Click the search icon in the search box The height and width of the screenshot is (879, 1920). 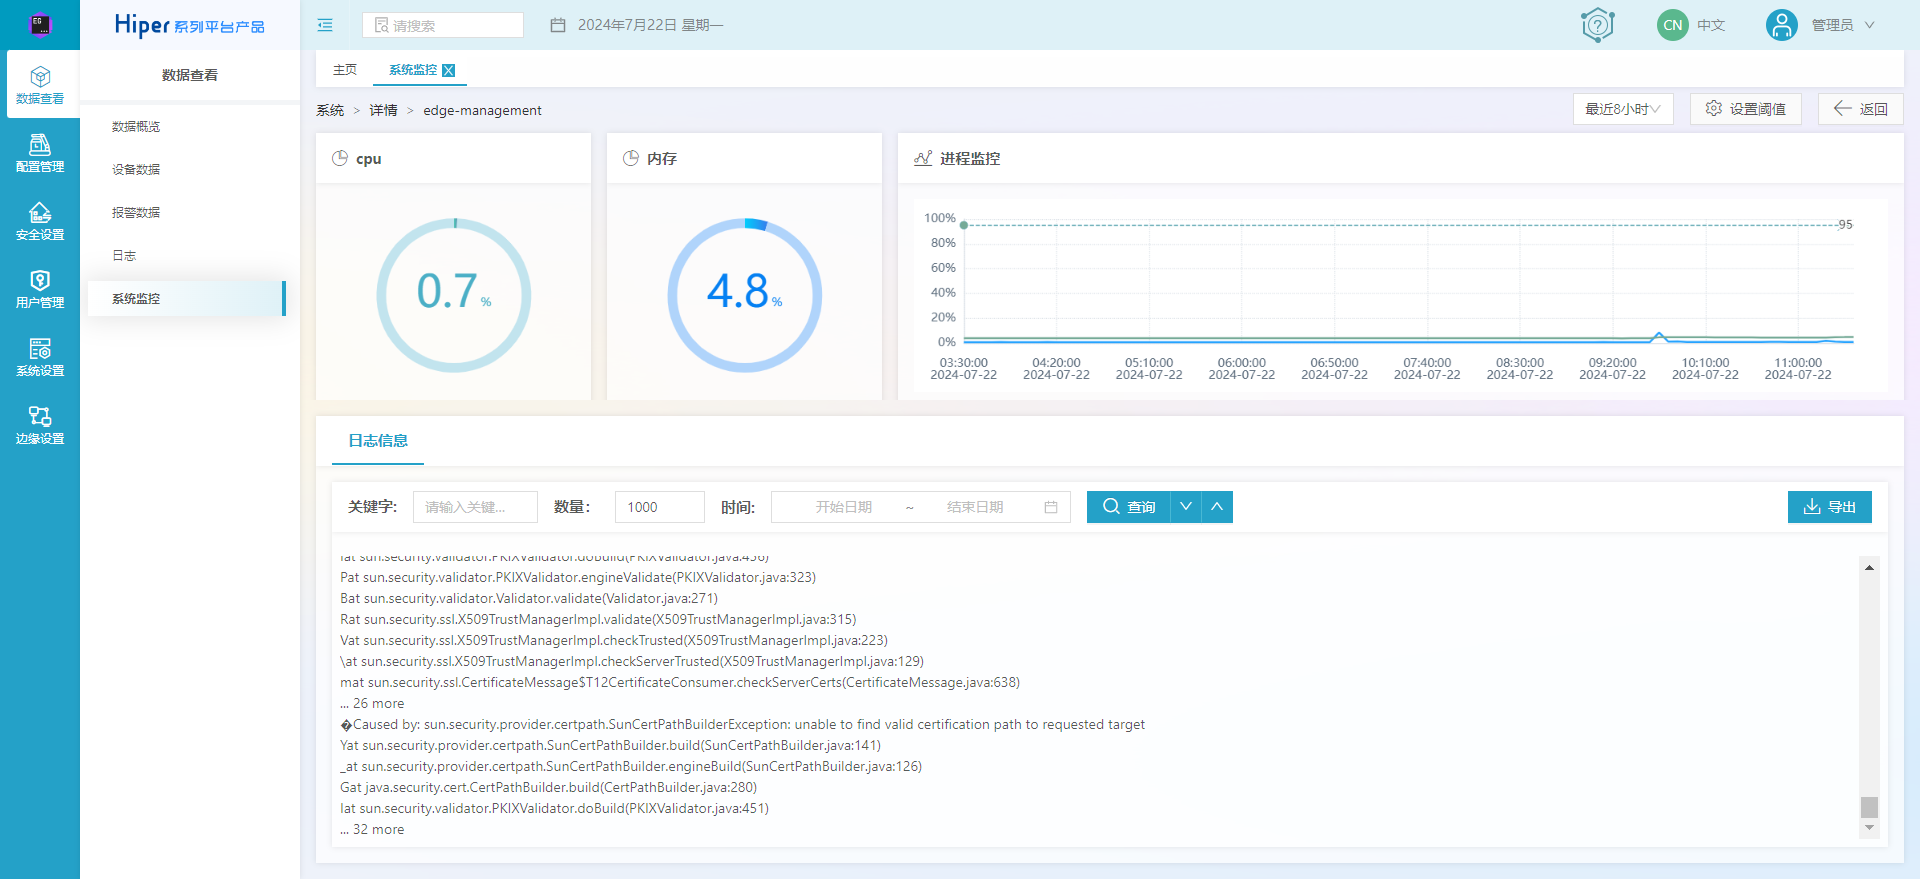[381, 25]
